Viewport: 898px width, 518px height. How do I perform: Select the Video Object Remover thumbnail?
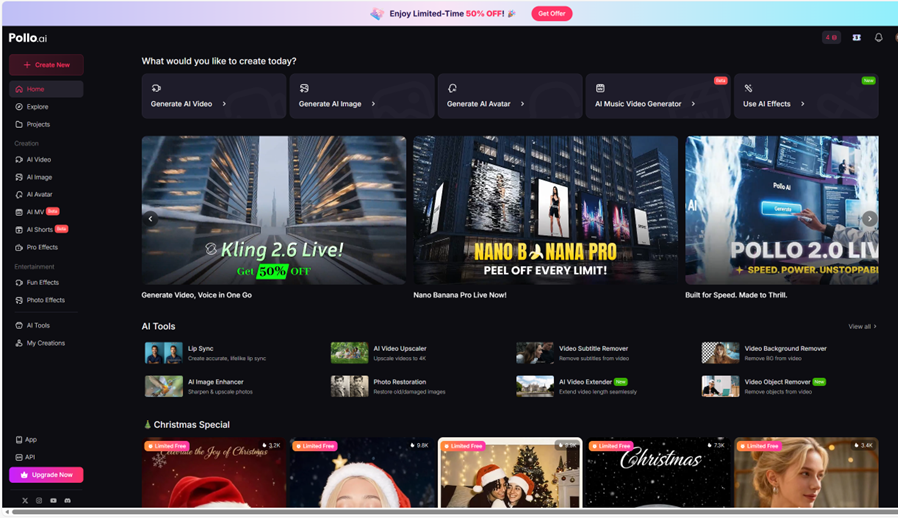coord(720,386)
